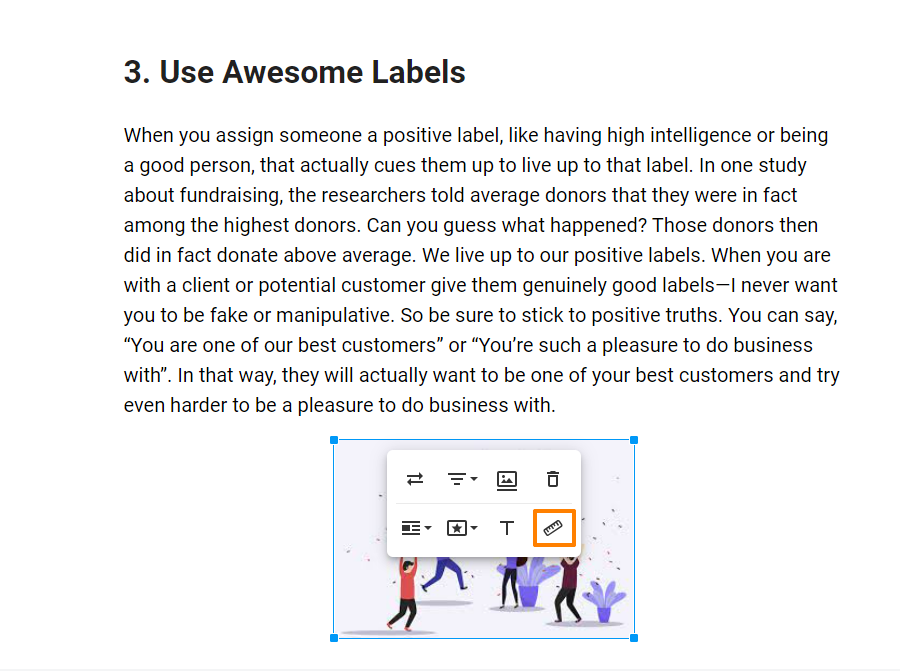
Task: Place cursor in the last line "even harder to be"
Action: [340, 405]
